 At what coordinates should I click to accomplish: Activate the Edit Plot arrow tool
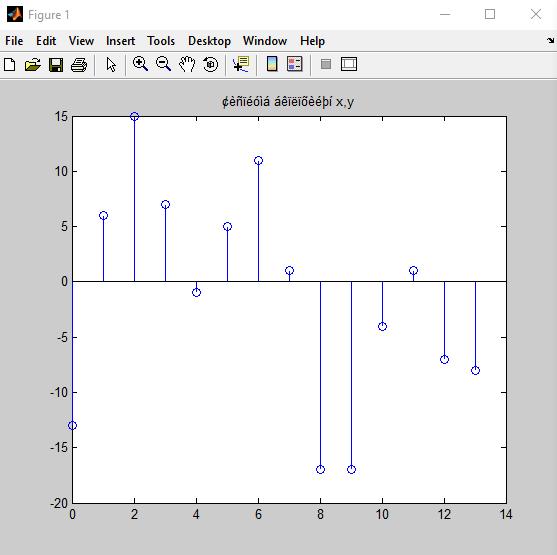click(x=111, y=65)
